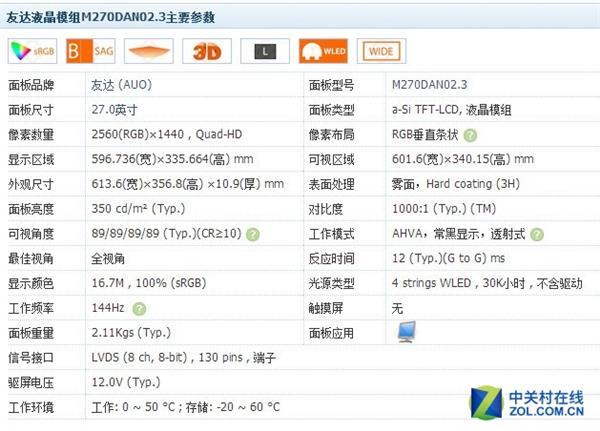Image resolution: width=600 pixels, height=431 pixels.
Task: Click the orange oval icon beside SAG
Action: point(148,51)
